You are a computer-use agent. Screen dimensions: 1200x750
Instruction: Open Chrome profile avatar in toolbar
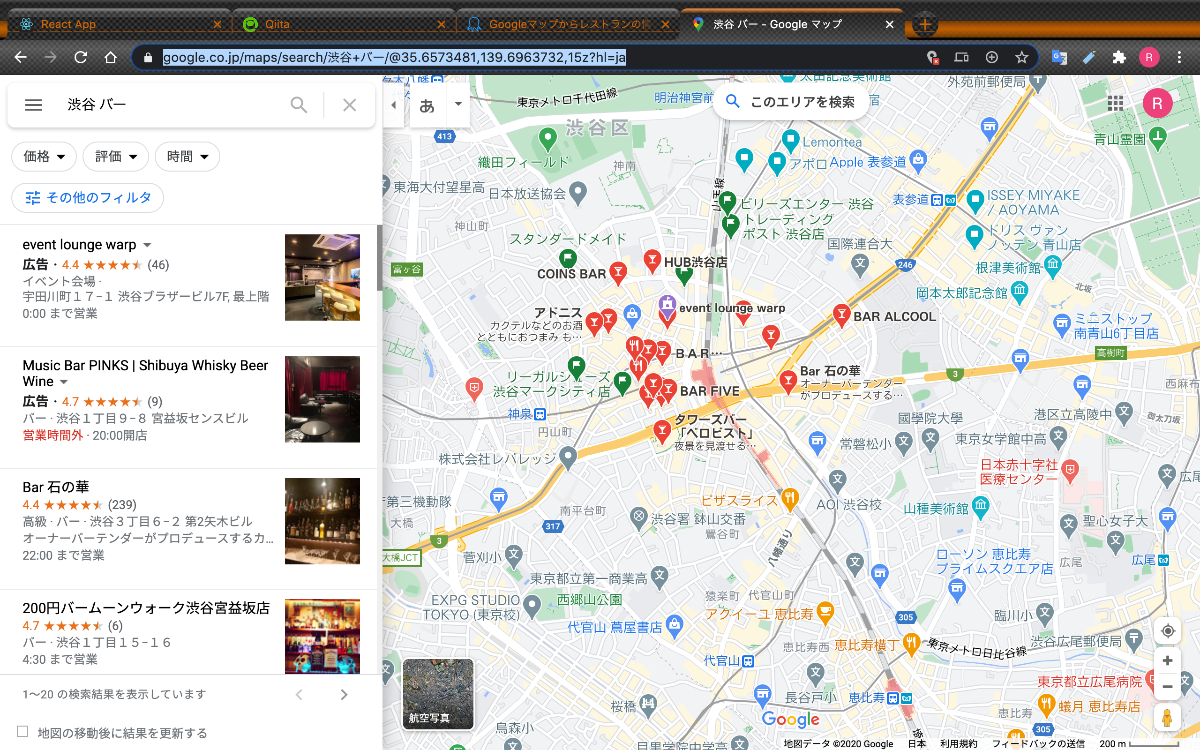click(x=1149, y=57)
